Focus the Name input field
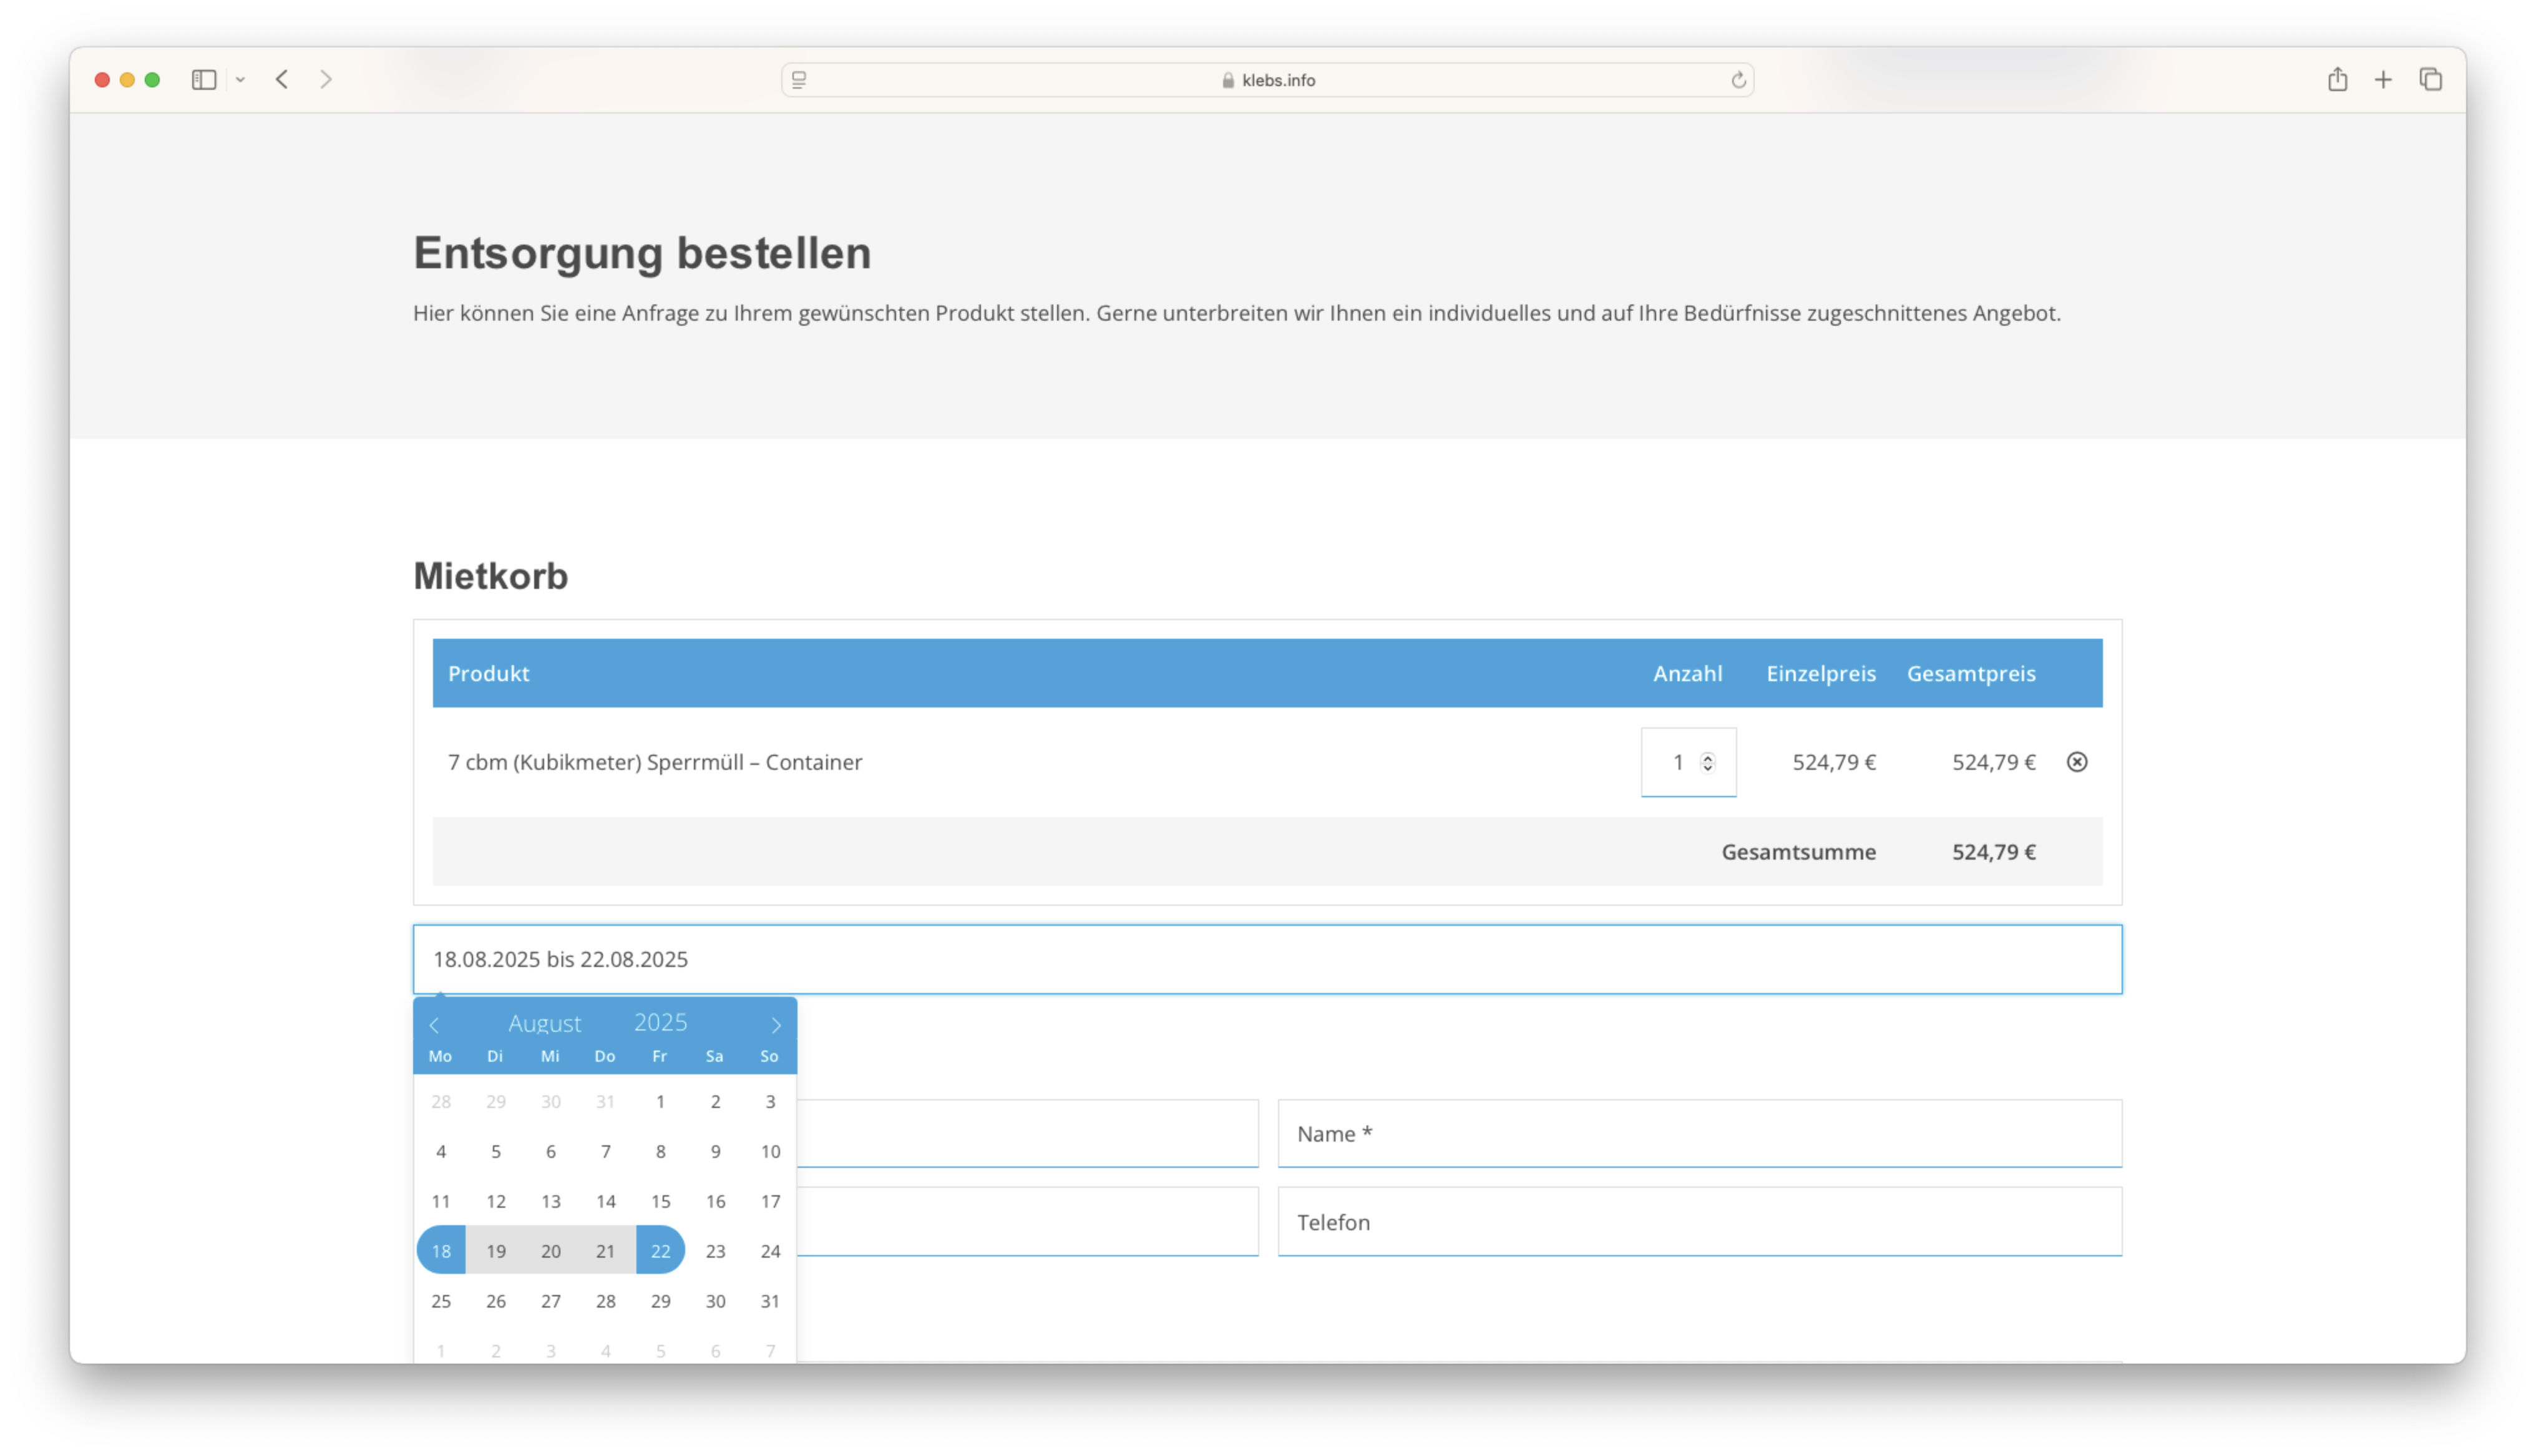Viewport: 2536px width, 1456px height. click(1699, 1134)
